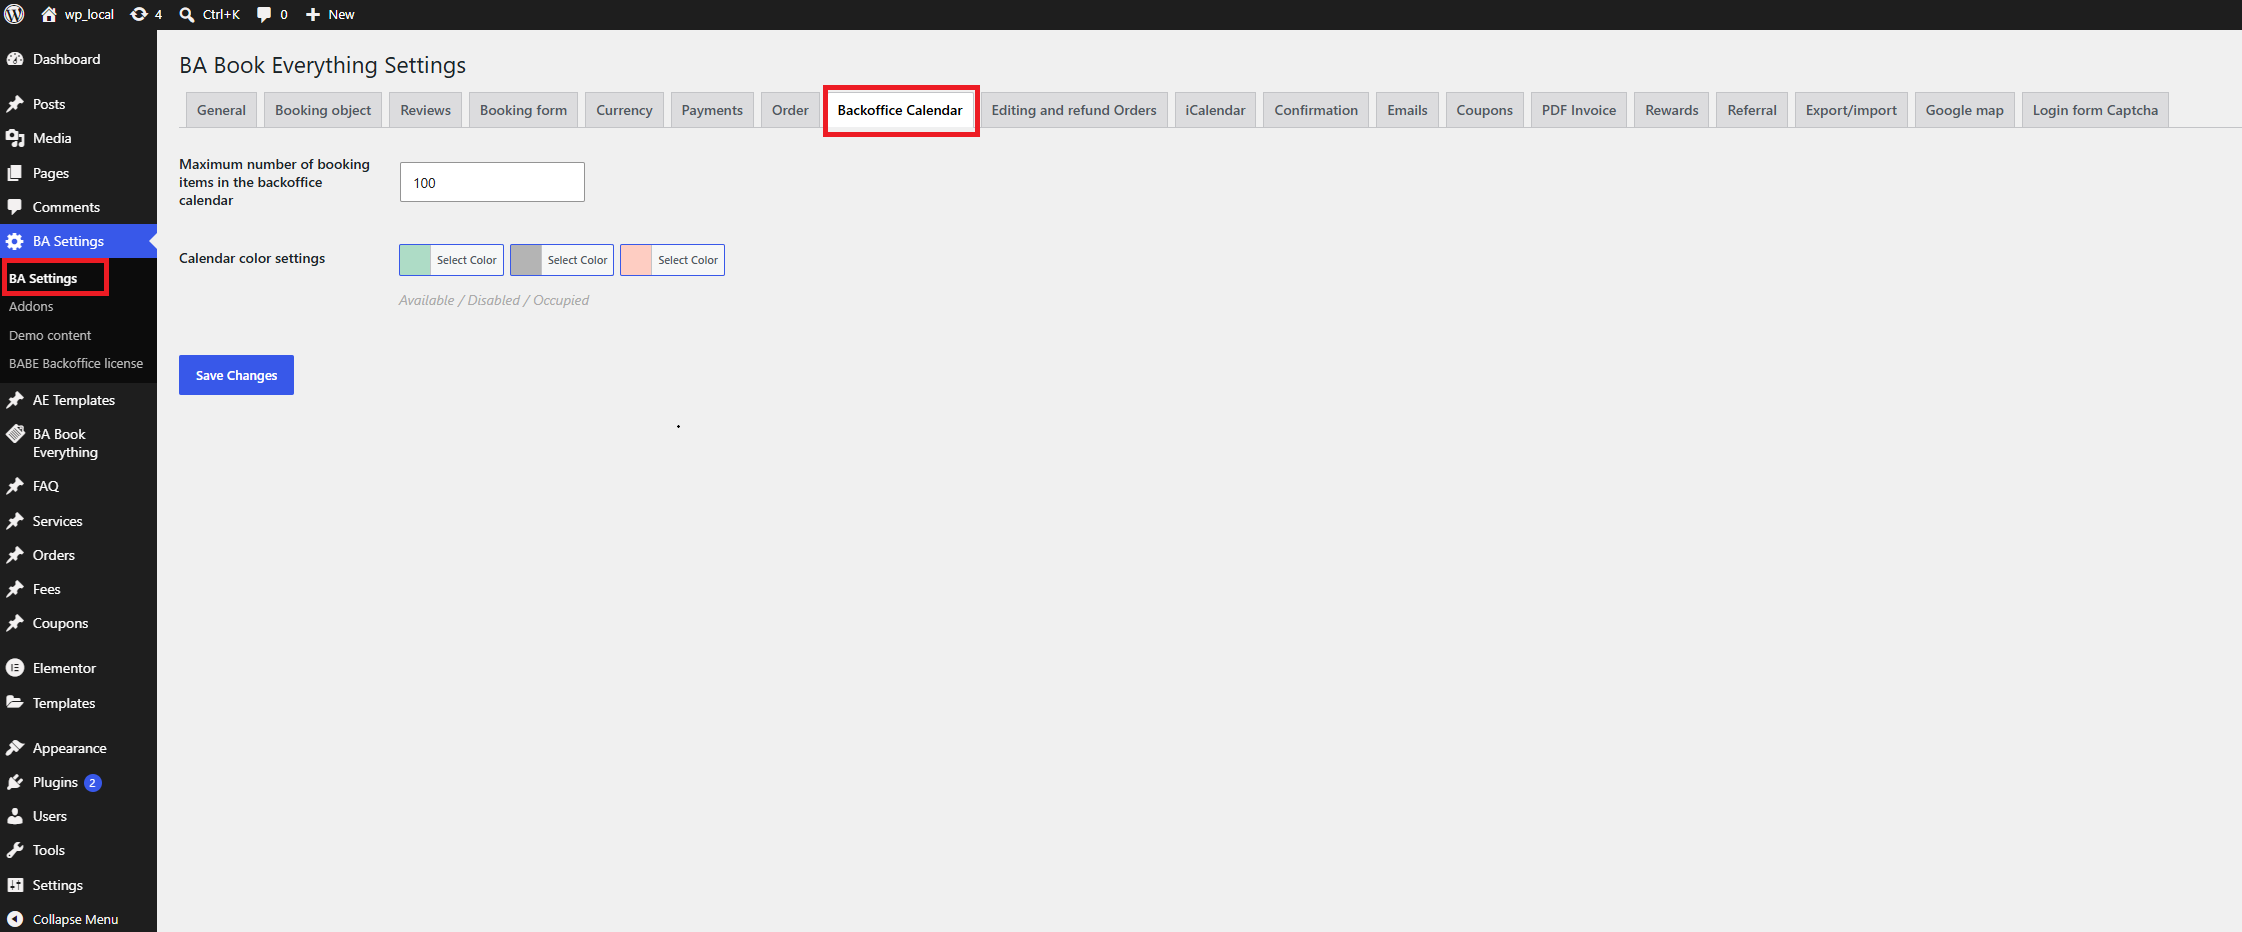Open Coupons in the sidebar menu

(x=60, y=623)
